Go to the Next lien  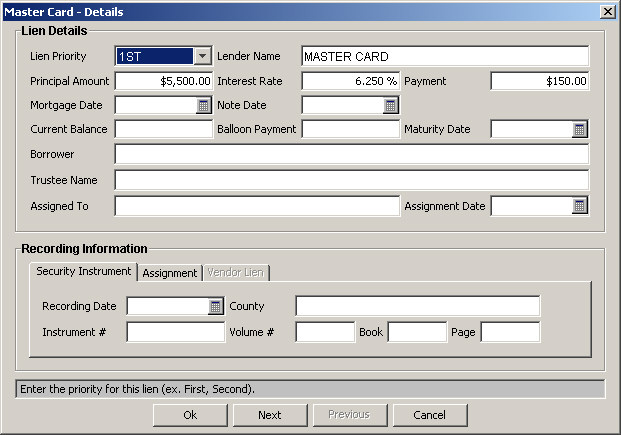[270, 415]
